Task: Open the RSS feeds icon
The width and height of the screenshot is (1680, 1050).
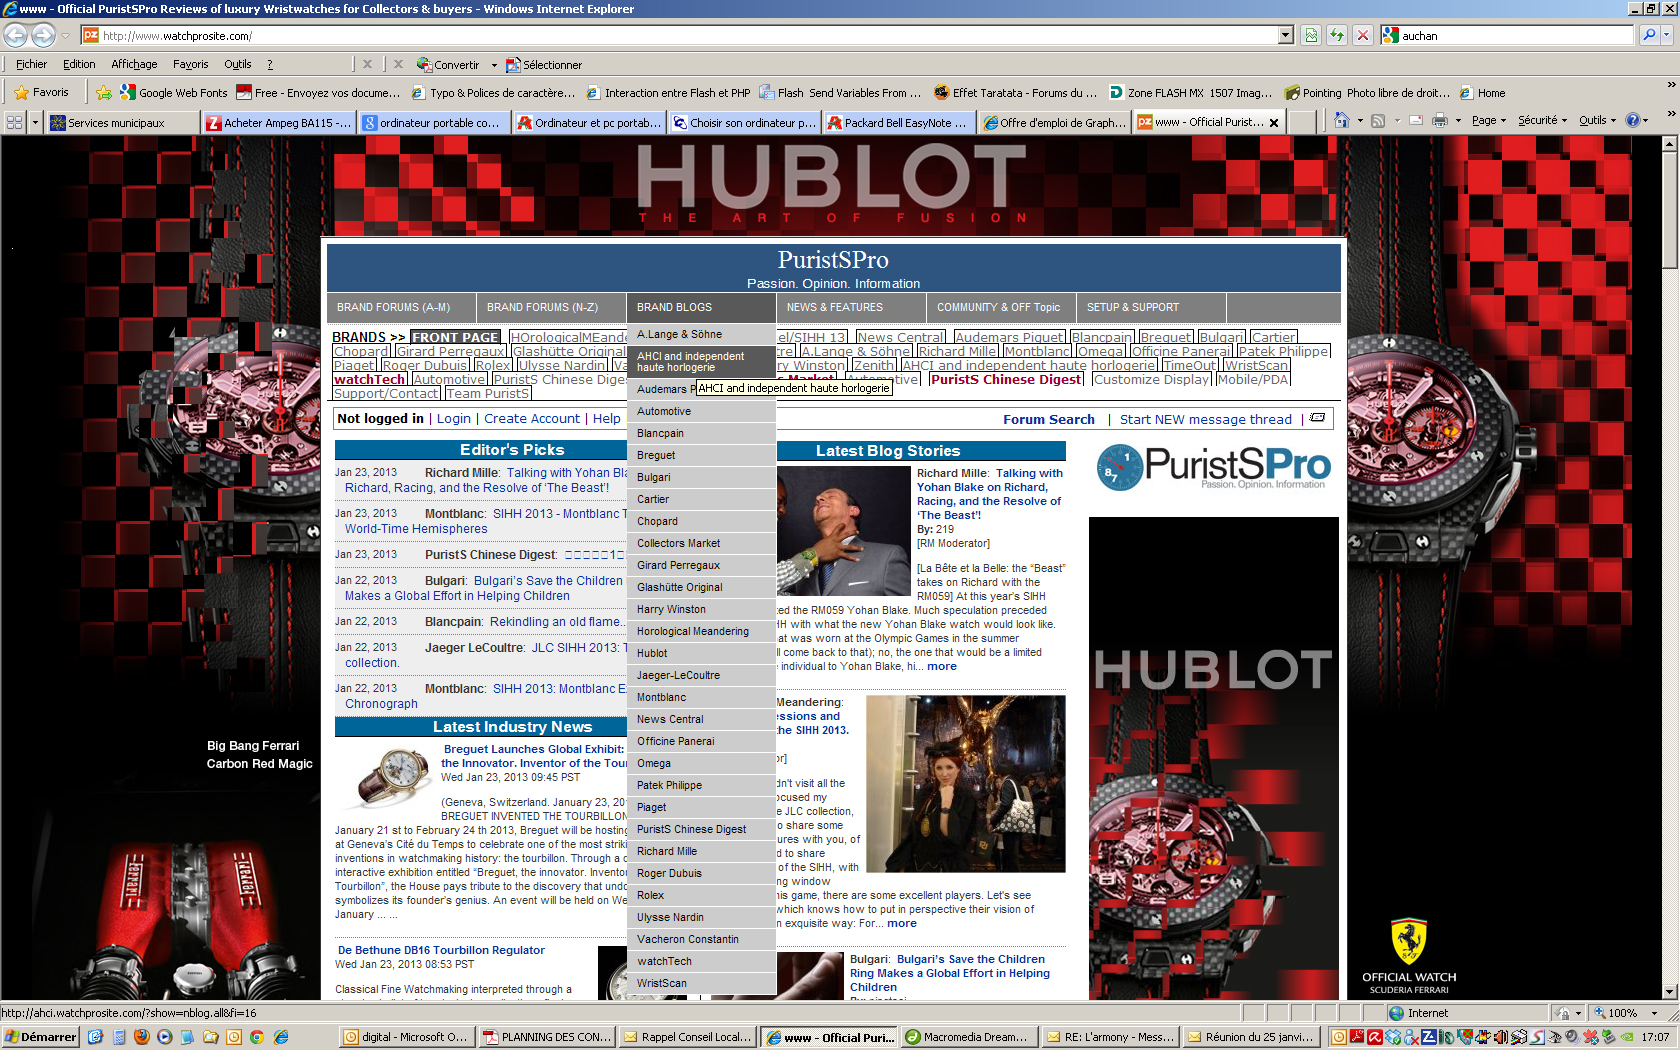Action: click(x=1378, y=121)
